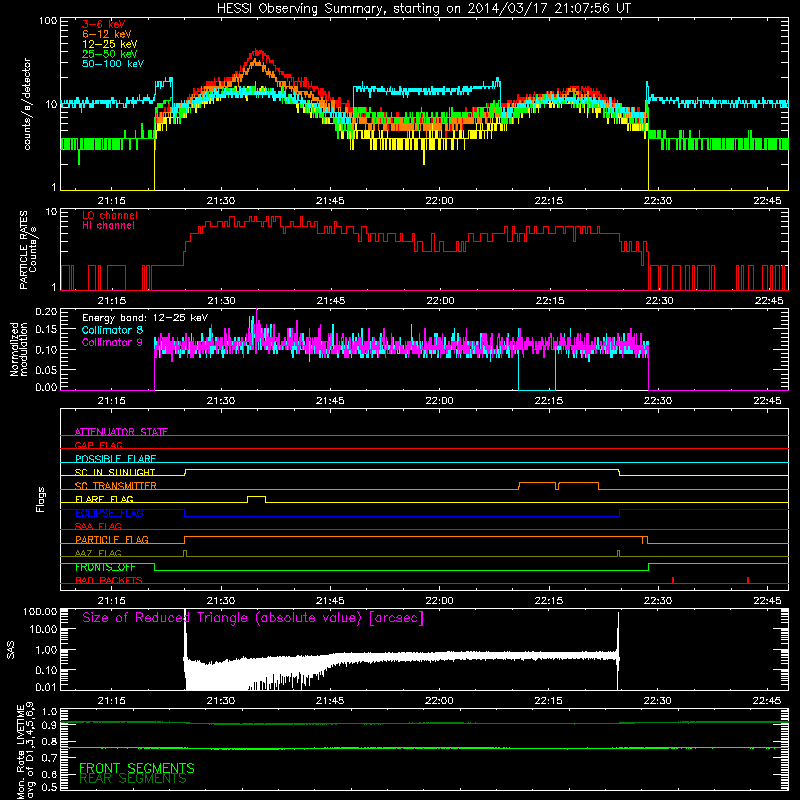This screenshot has width=800, height=800.
Task: Click the 0.20 y-axis value on modulation plot
Action: (x=46, y=311)
